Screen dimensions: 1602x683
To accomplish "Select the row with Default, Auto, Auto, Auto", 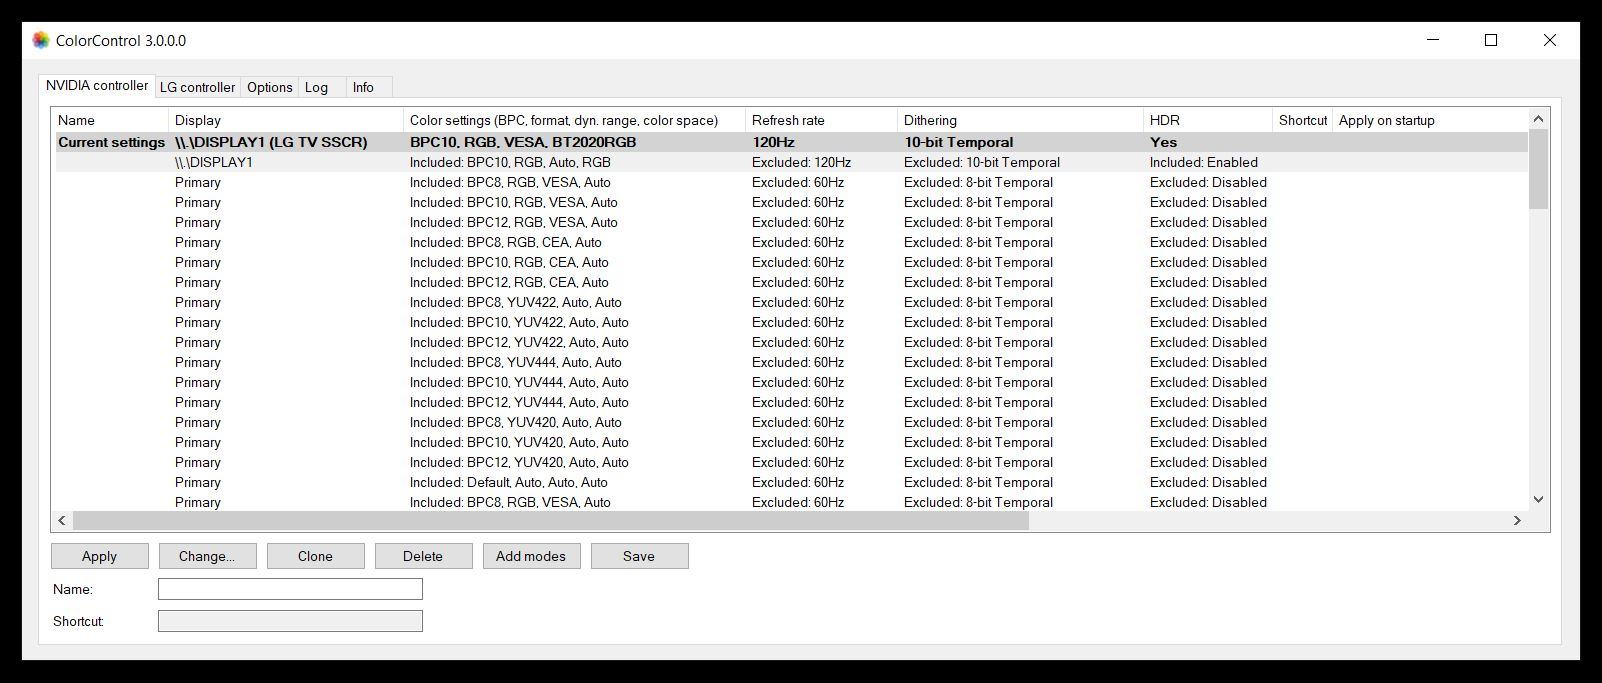I will pos(791,482).
